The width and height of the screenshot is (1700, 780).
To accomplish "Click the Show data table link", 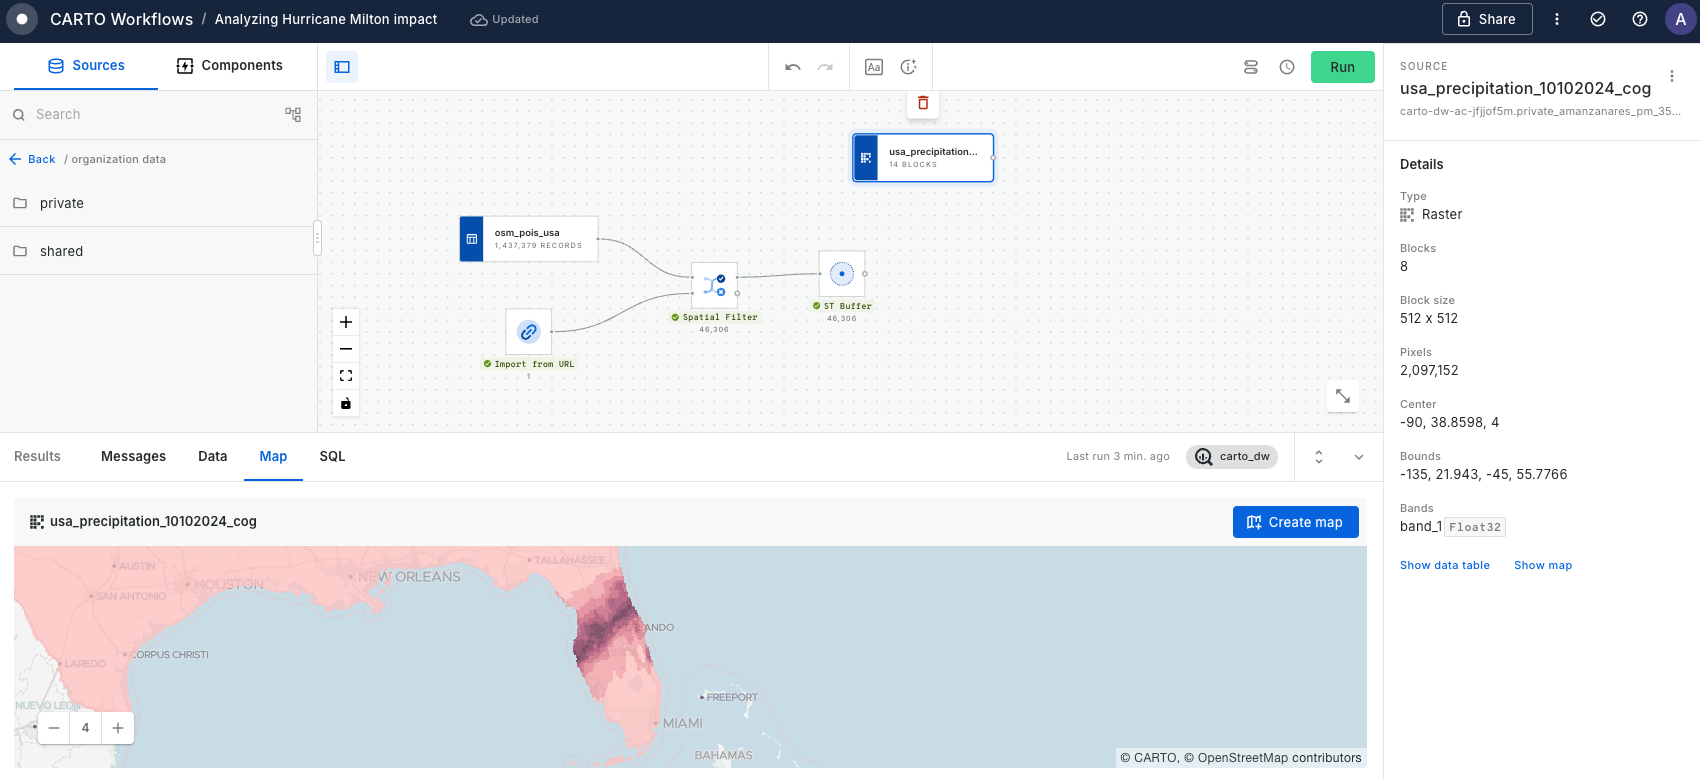I will pos(1444,565).
